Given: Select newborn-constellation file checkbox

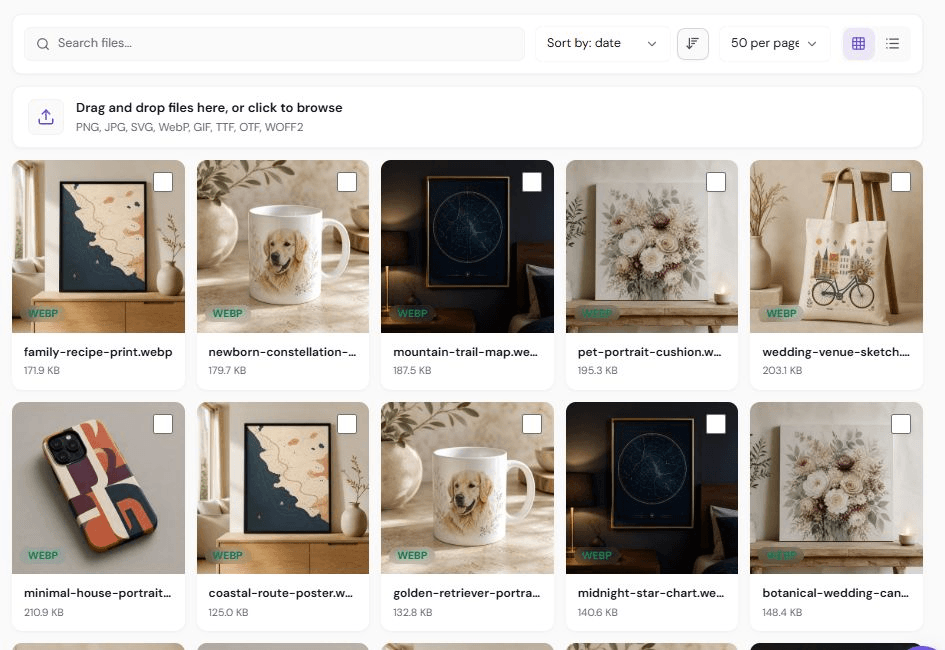Looking at the screenshot, I should [x=347, y=182].
